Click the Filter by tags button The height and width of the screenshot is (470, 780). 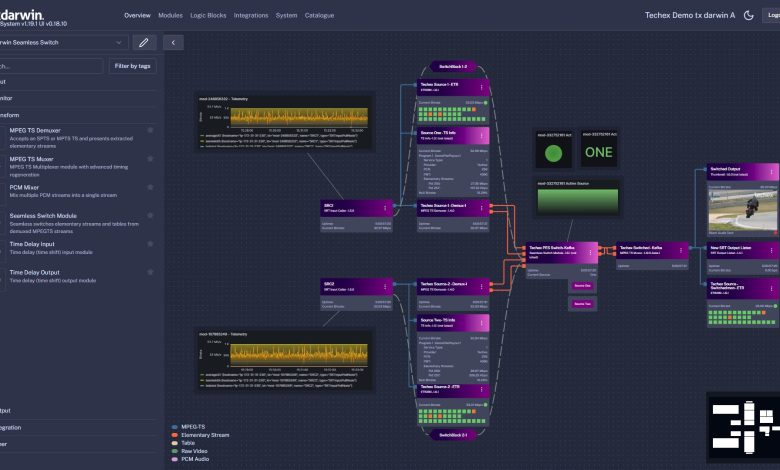click(x=132, y=66)
